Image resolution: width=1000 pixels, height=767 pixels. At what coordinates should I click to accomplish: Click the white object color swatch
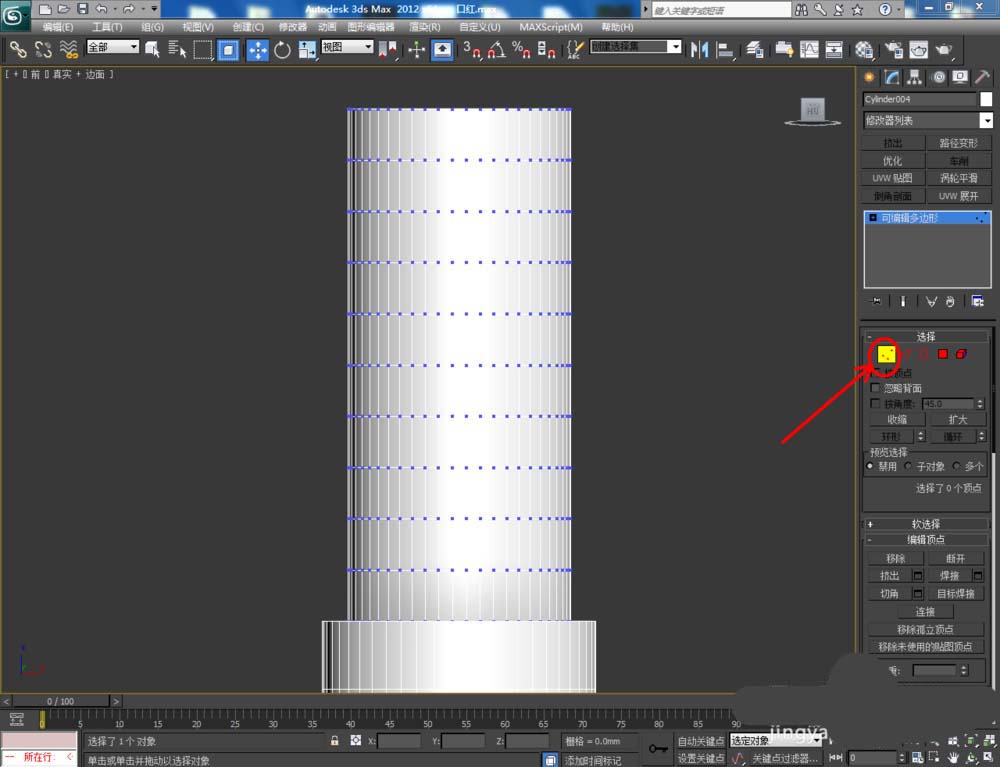coord(986,99)
